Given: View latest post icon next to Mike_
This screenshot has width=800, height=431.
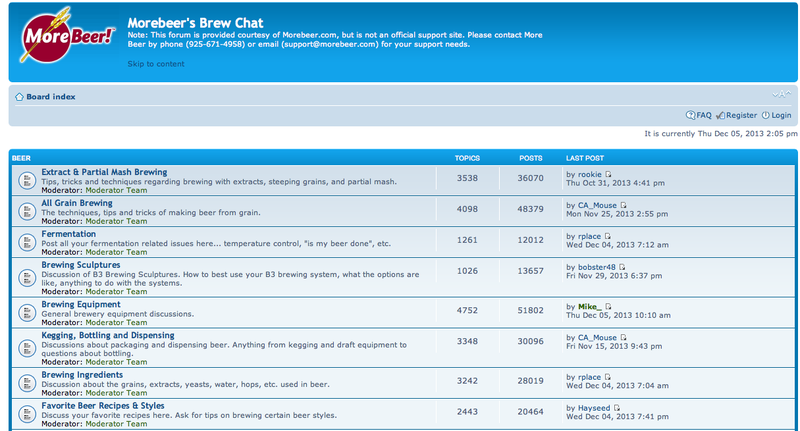Looking at the screenshot, I should (x=608, y=307).
